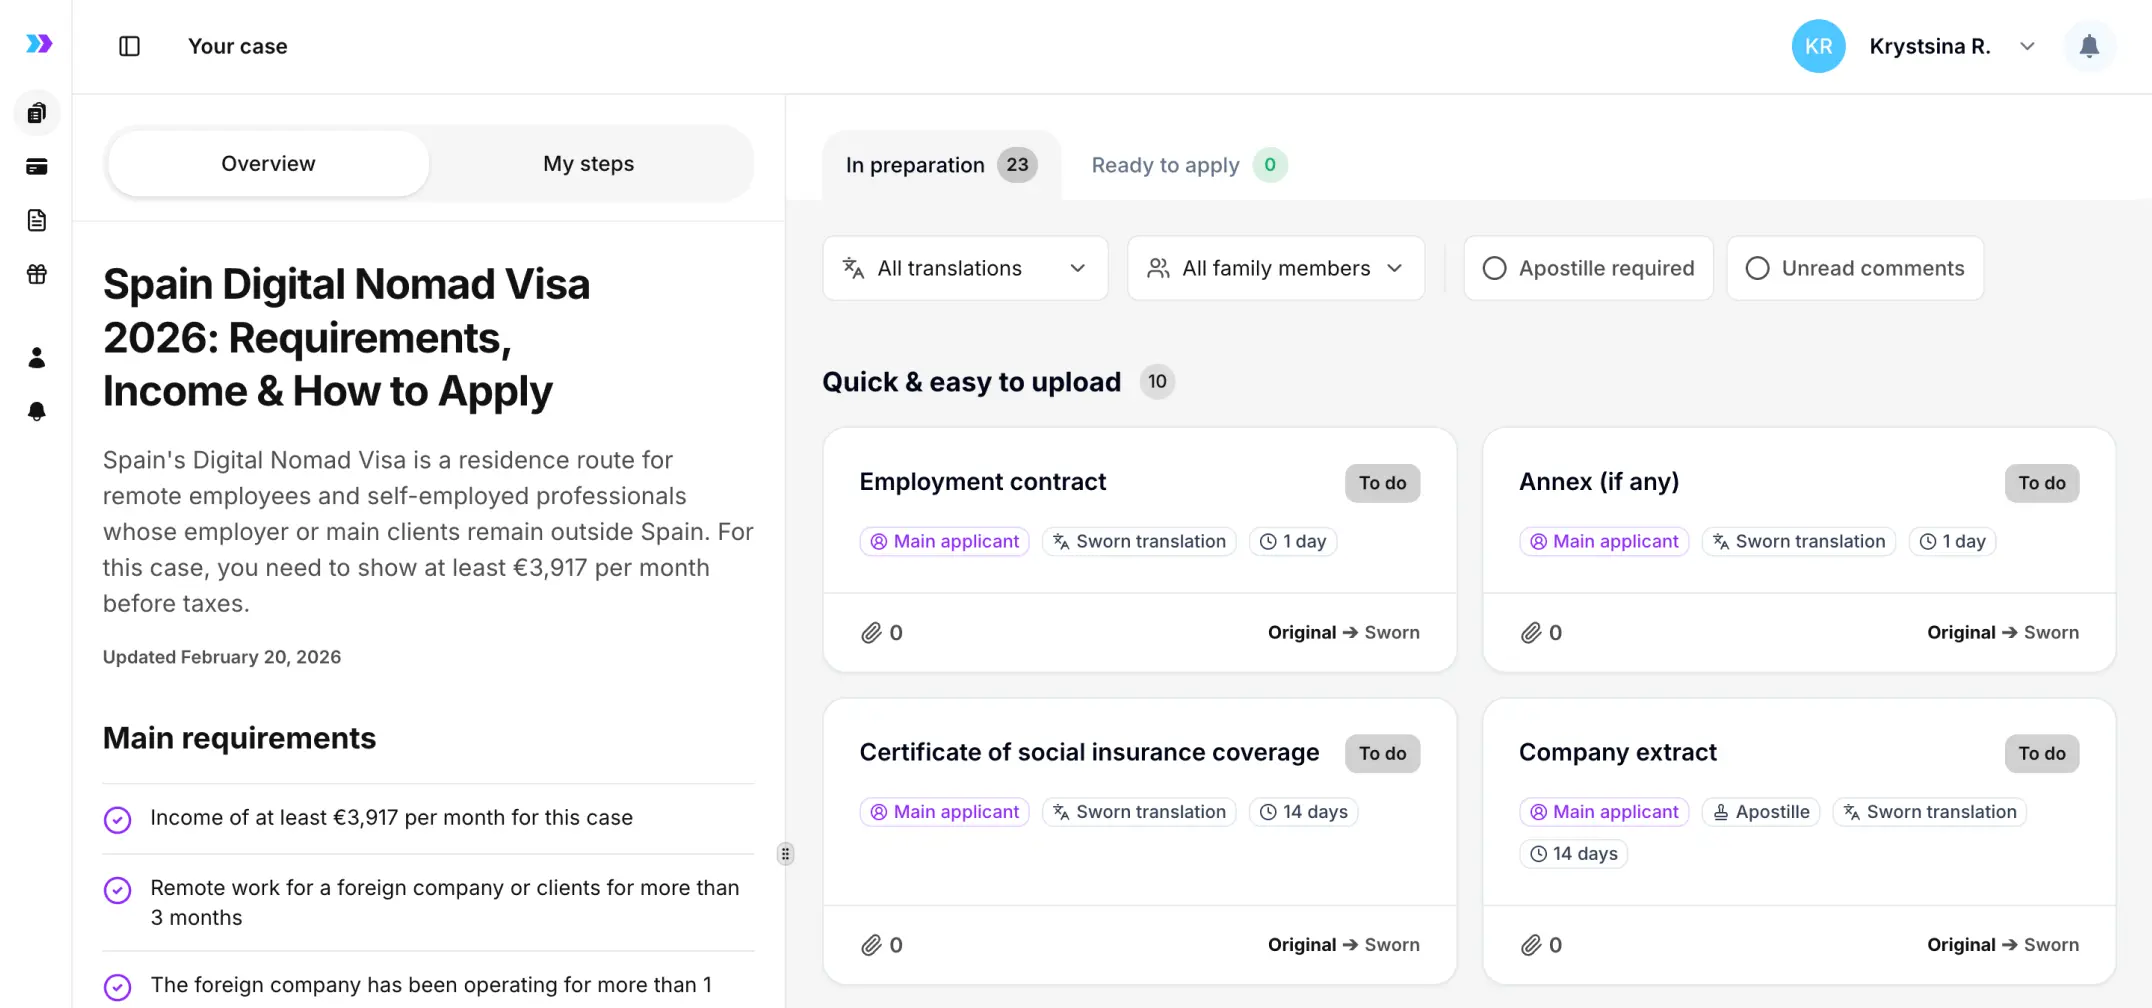This screenshot has width=2152, height=1008.
Task: Select the In preparation tab
Action: (x=941, y=165)
